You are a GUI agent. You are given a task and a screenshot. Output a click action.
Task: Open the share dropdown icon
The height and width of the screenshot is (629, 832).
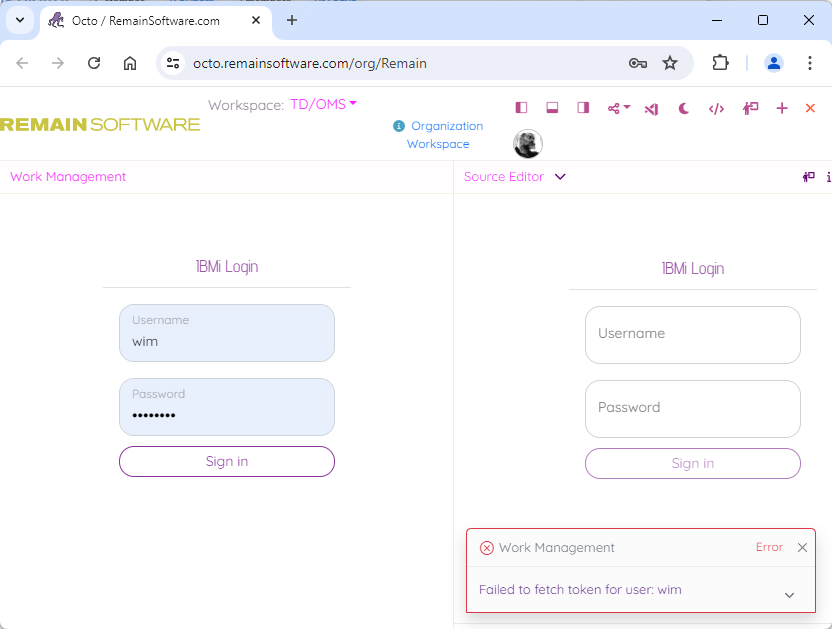[618, 108]
